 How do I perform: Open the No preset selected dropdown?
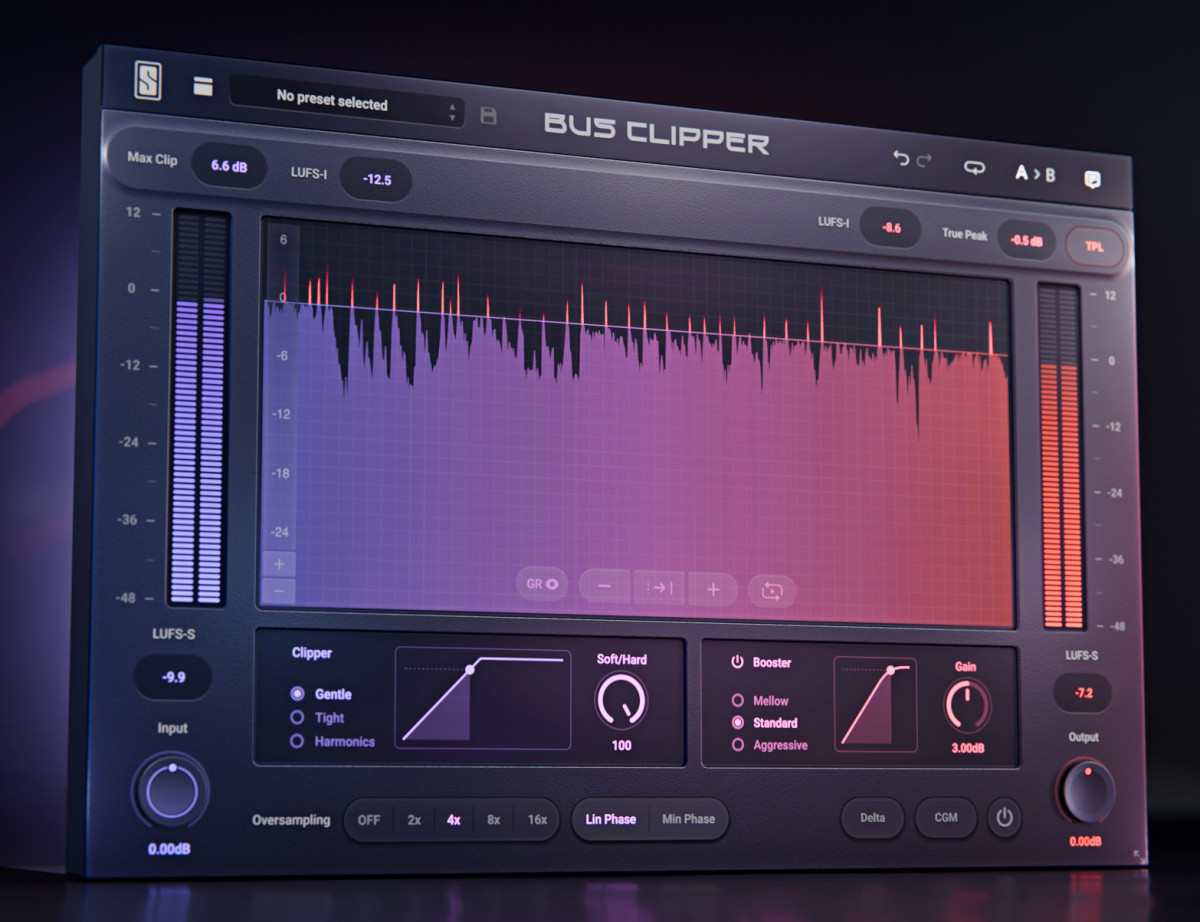point(333,103)
